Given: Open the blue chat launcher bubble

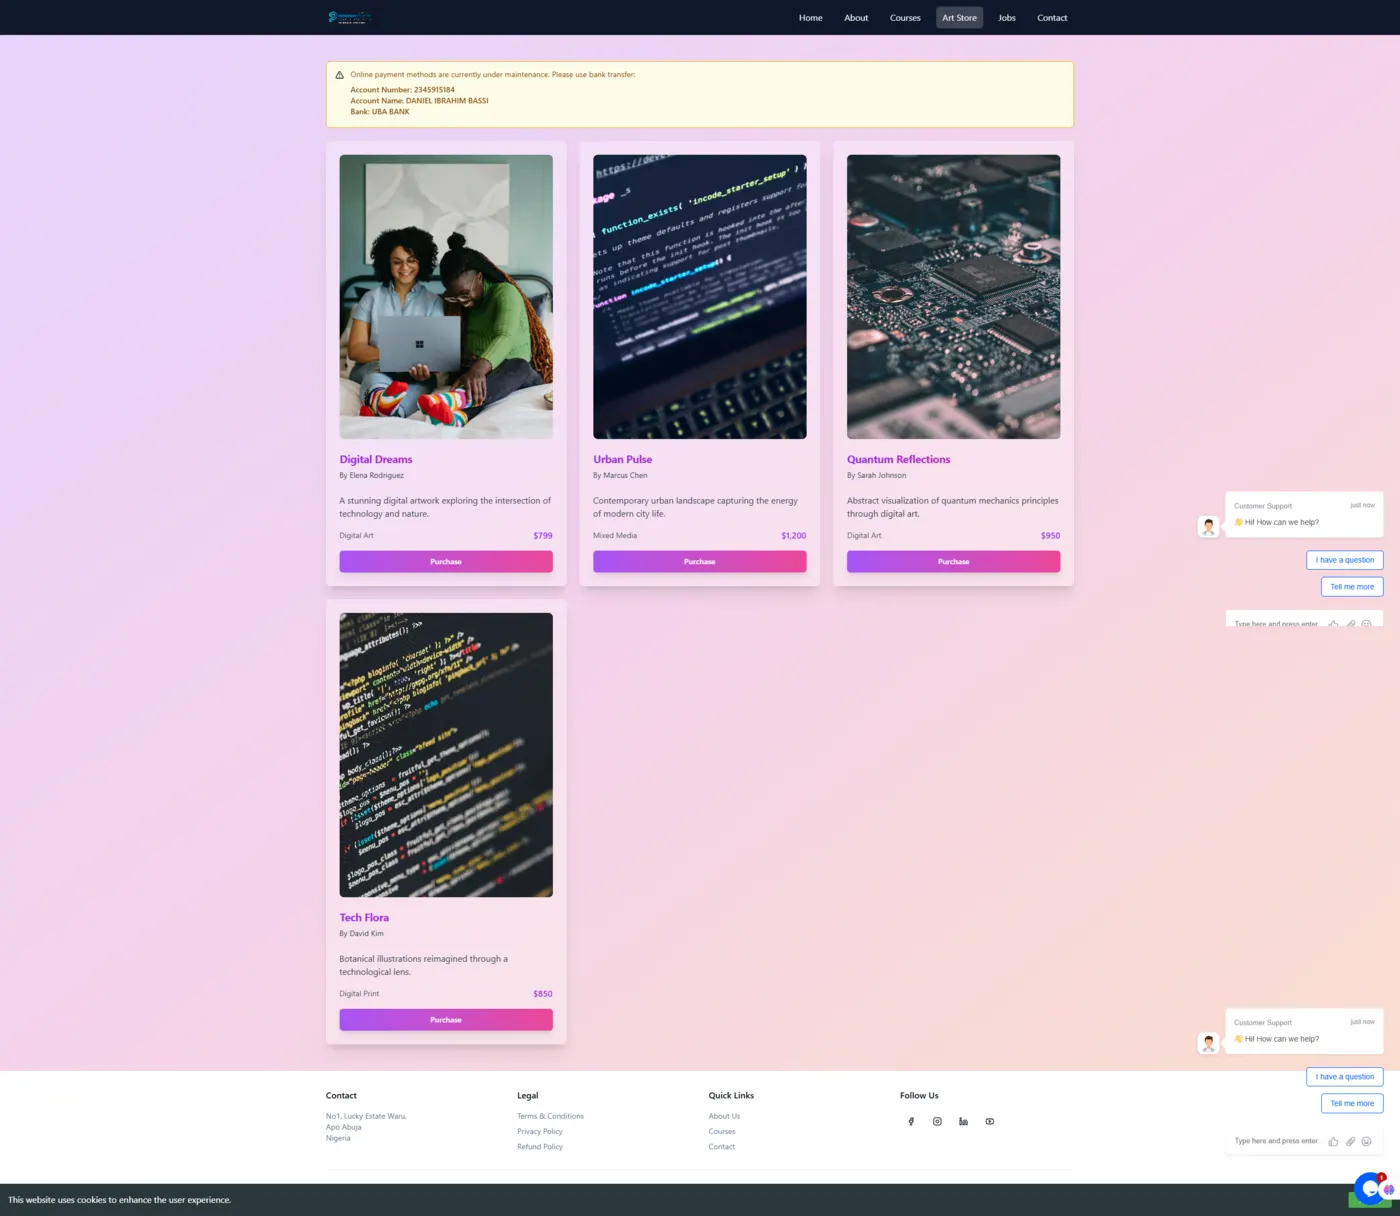Looking at the screenshot, I should point(1369,1188).
